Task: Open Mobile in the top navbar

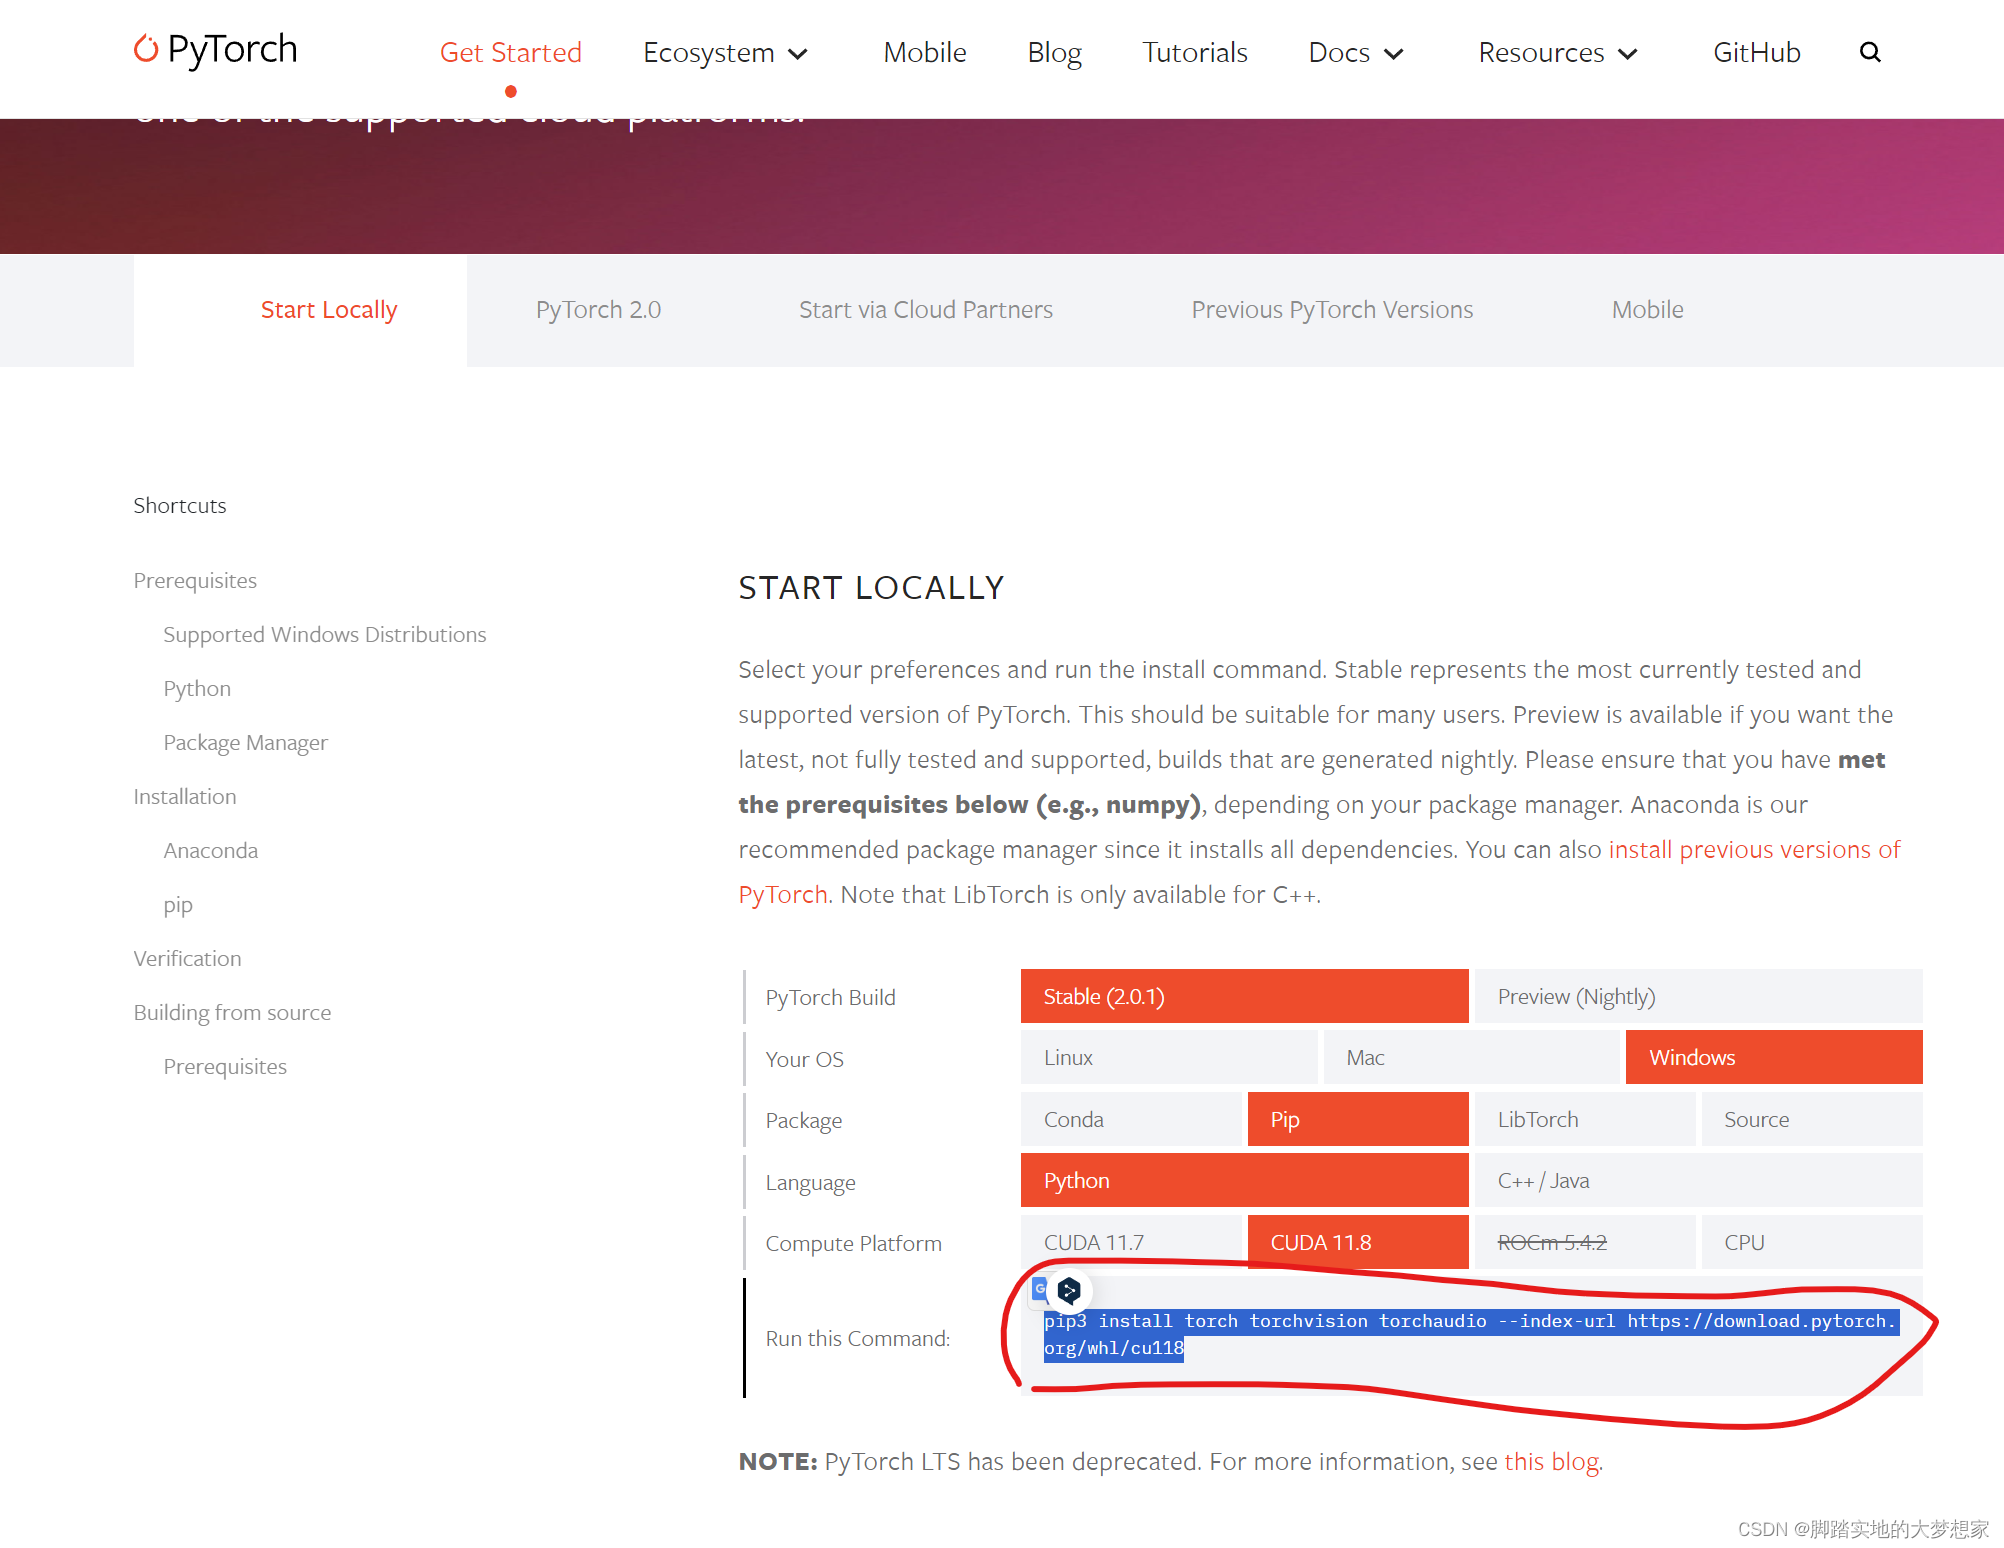Action: click(924, 52)
